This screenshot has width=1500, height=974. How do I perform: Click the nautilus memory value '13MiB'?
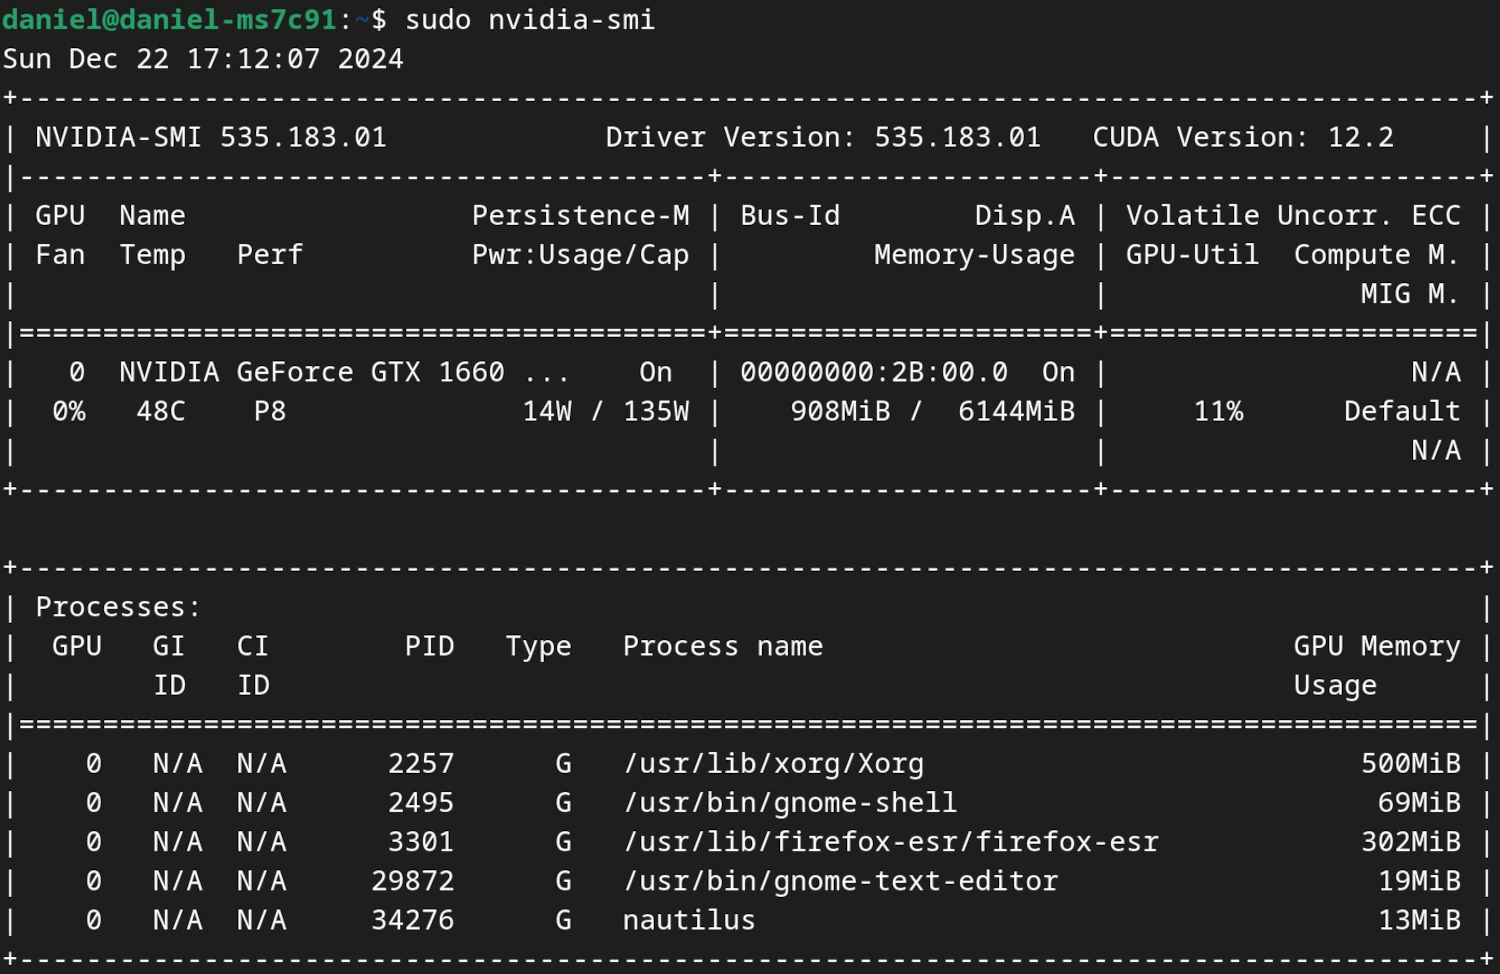(x=1419, y=920)
